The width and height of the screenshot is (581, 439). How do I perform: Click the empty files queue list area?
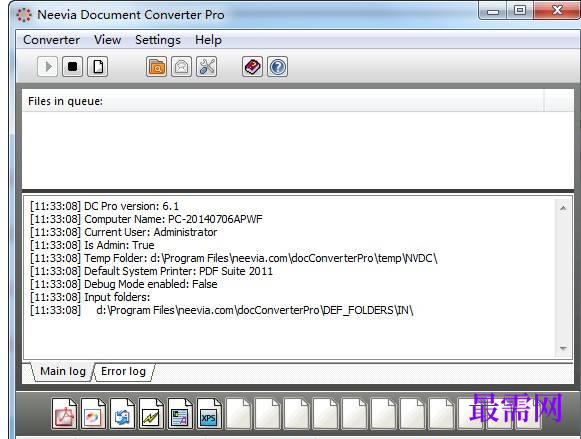tap(298, 150)
